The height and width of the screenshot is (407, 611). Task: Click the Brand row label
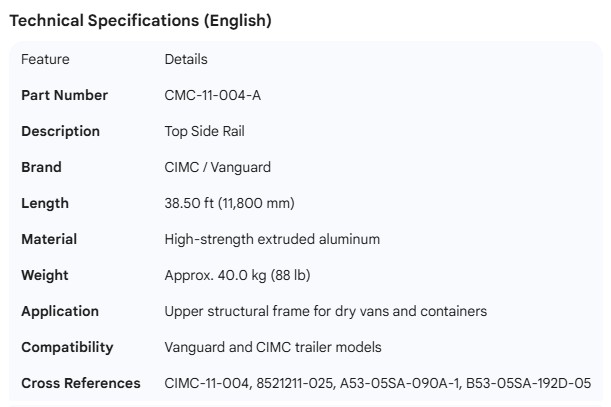pyautogui.click(x=41, y=167)
